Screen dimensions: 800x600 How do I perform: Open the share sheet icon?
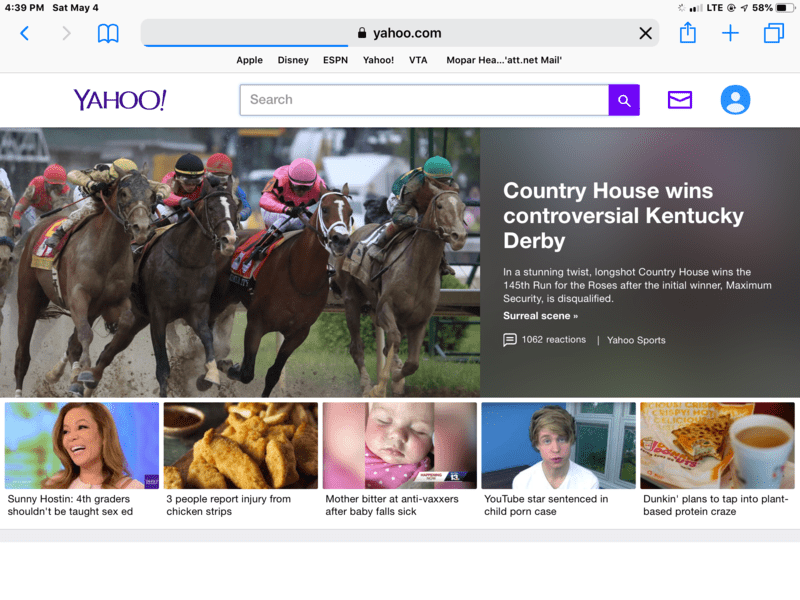[x=688, y=33]
